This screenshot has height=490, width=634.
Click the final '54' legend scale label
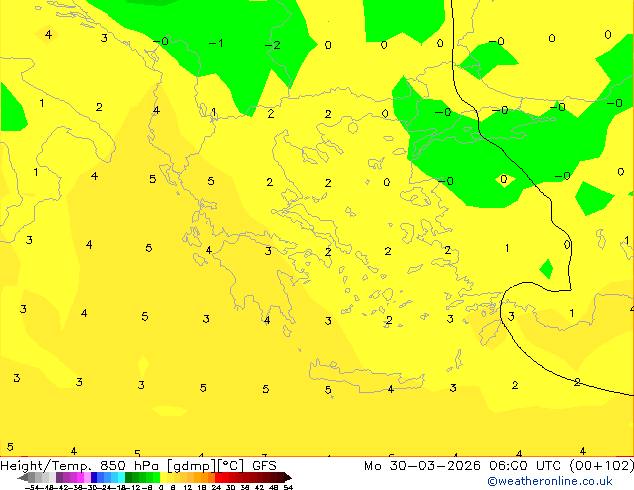click(x=288, y=487)
